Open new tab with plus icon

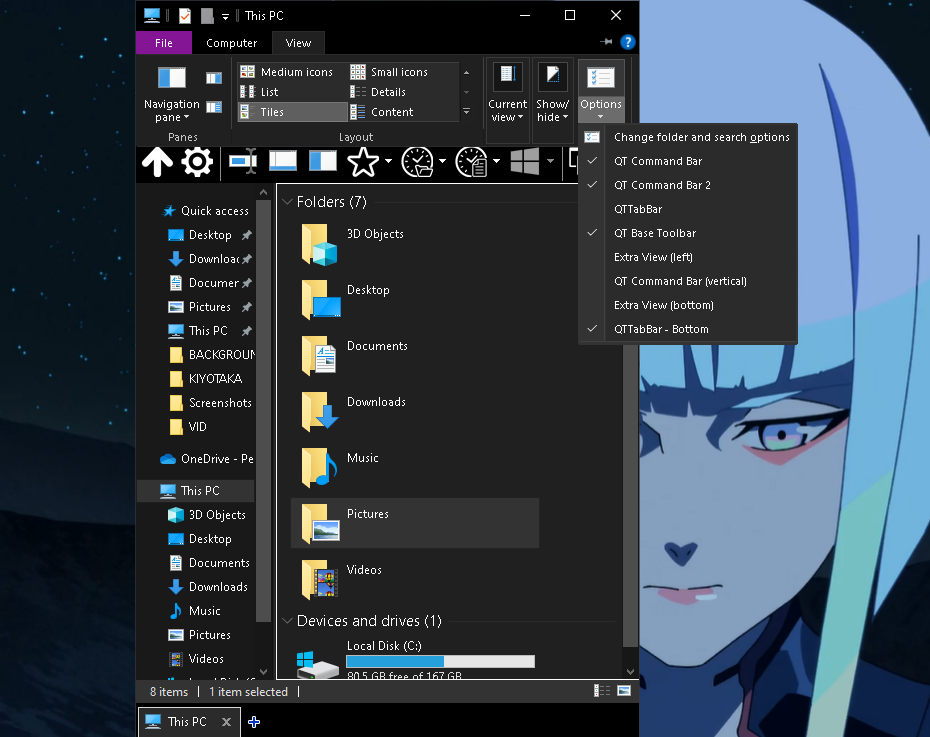pyautogui.click(x=254, y=722)
